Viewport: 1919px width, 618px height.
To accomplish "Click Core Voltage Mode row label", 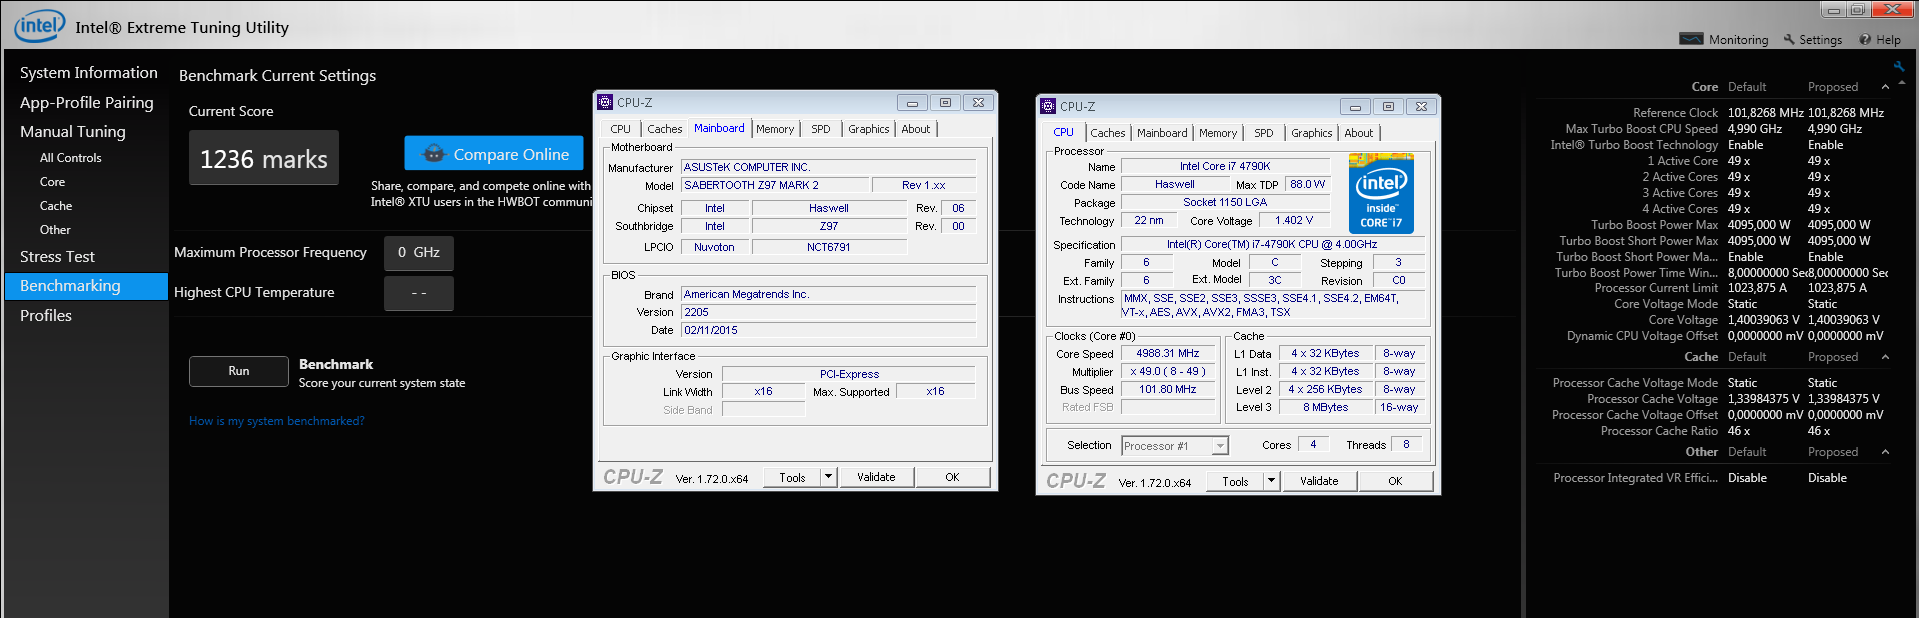I will [x=1666, y=304].
